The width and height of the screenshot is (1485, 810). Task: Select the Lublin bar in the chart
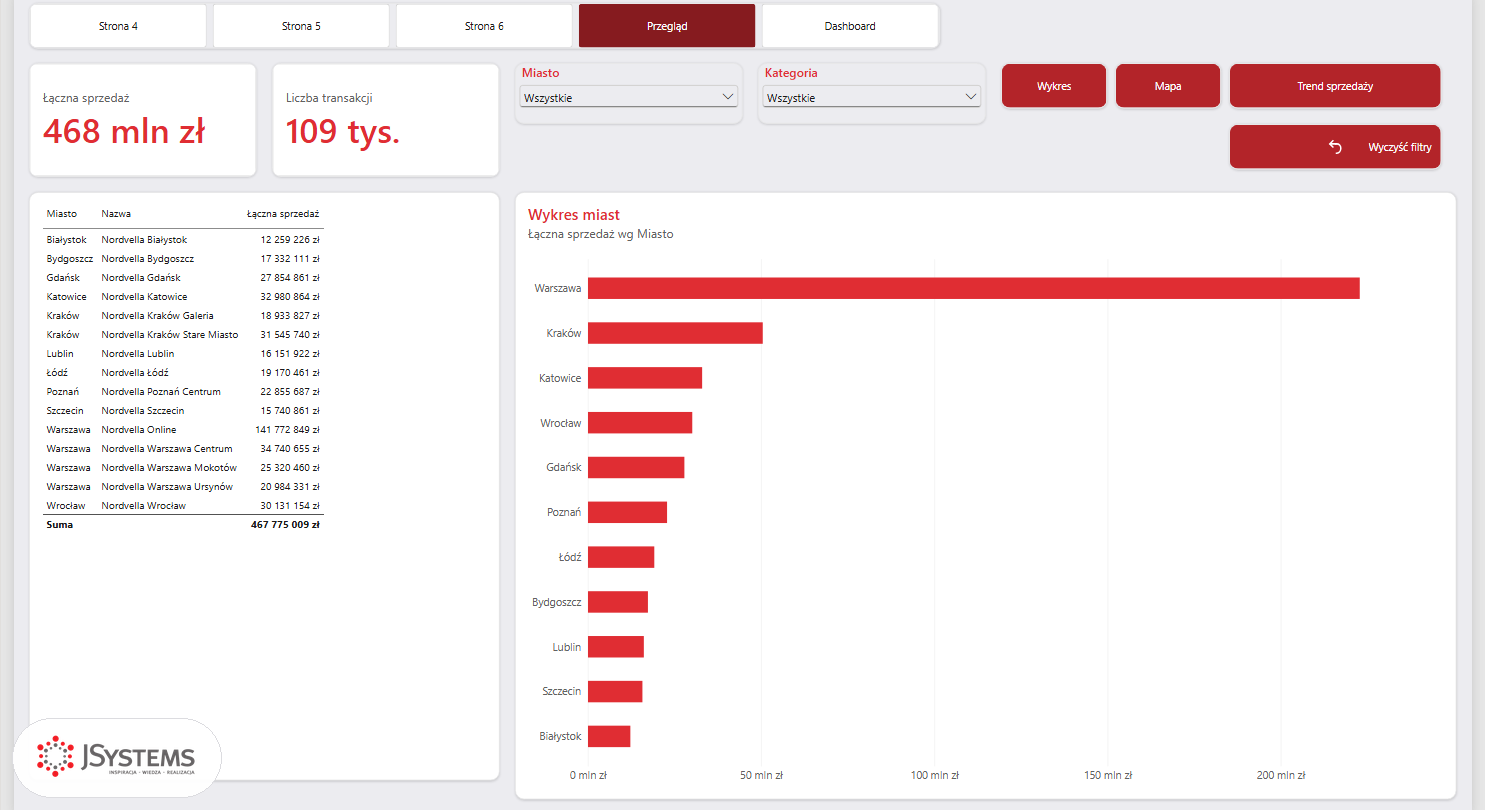(616, 647)
